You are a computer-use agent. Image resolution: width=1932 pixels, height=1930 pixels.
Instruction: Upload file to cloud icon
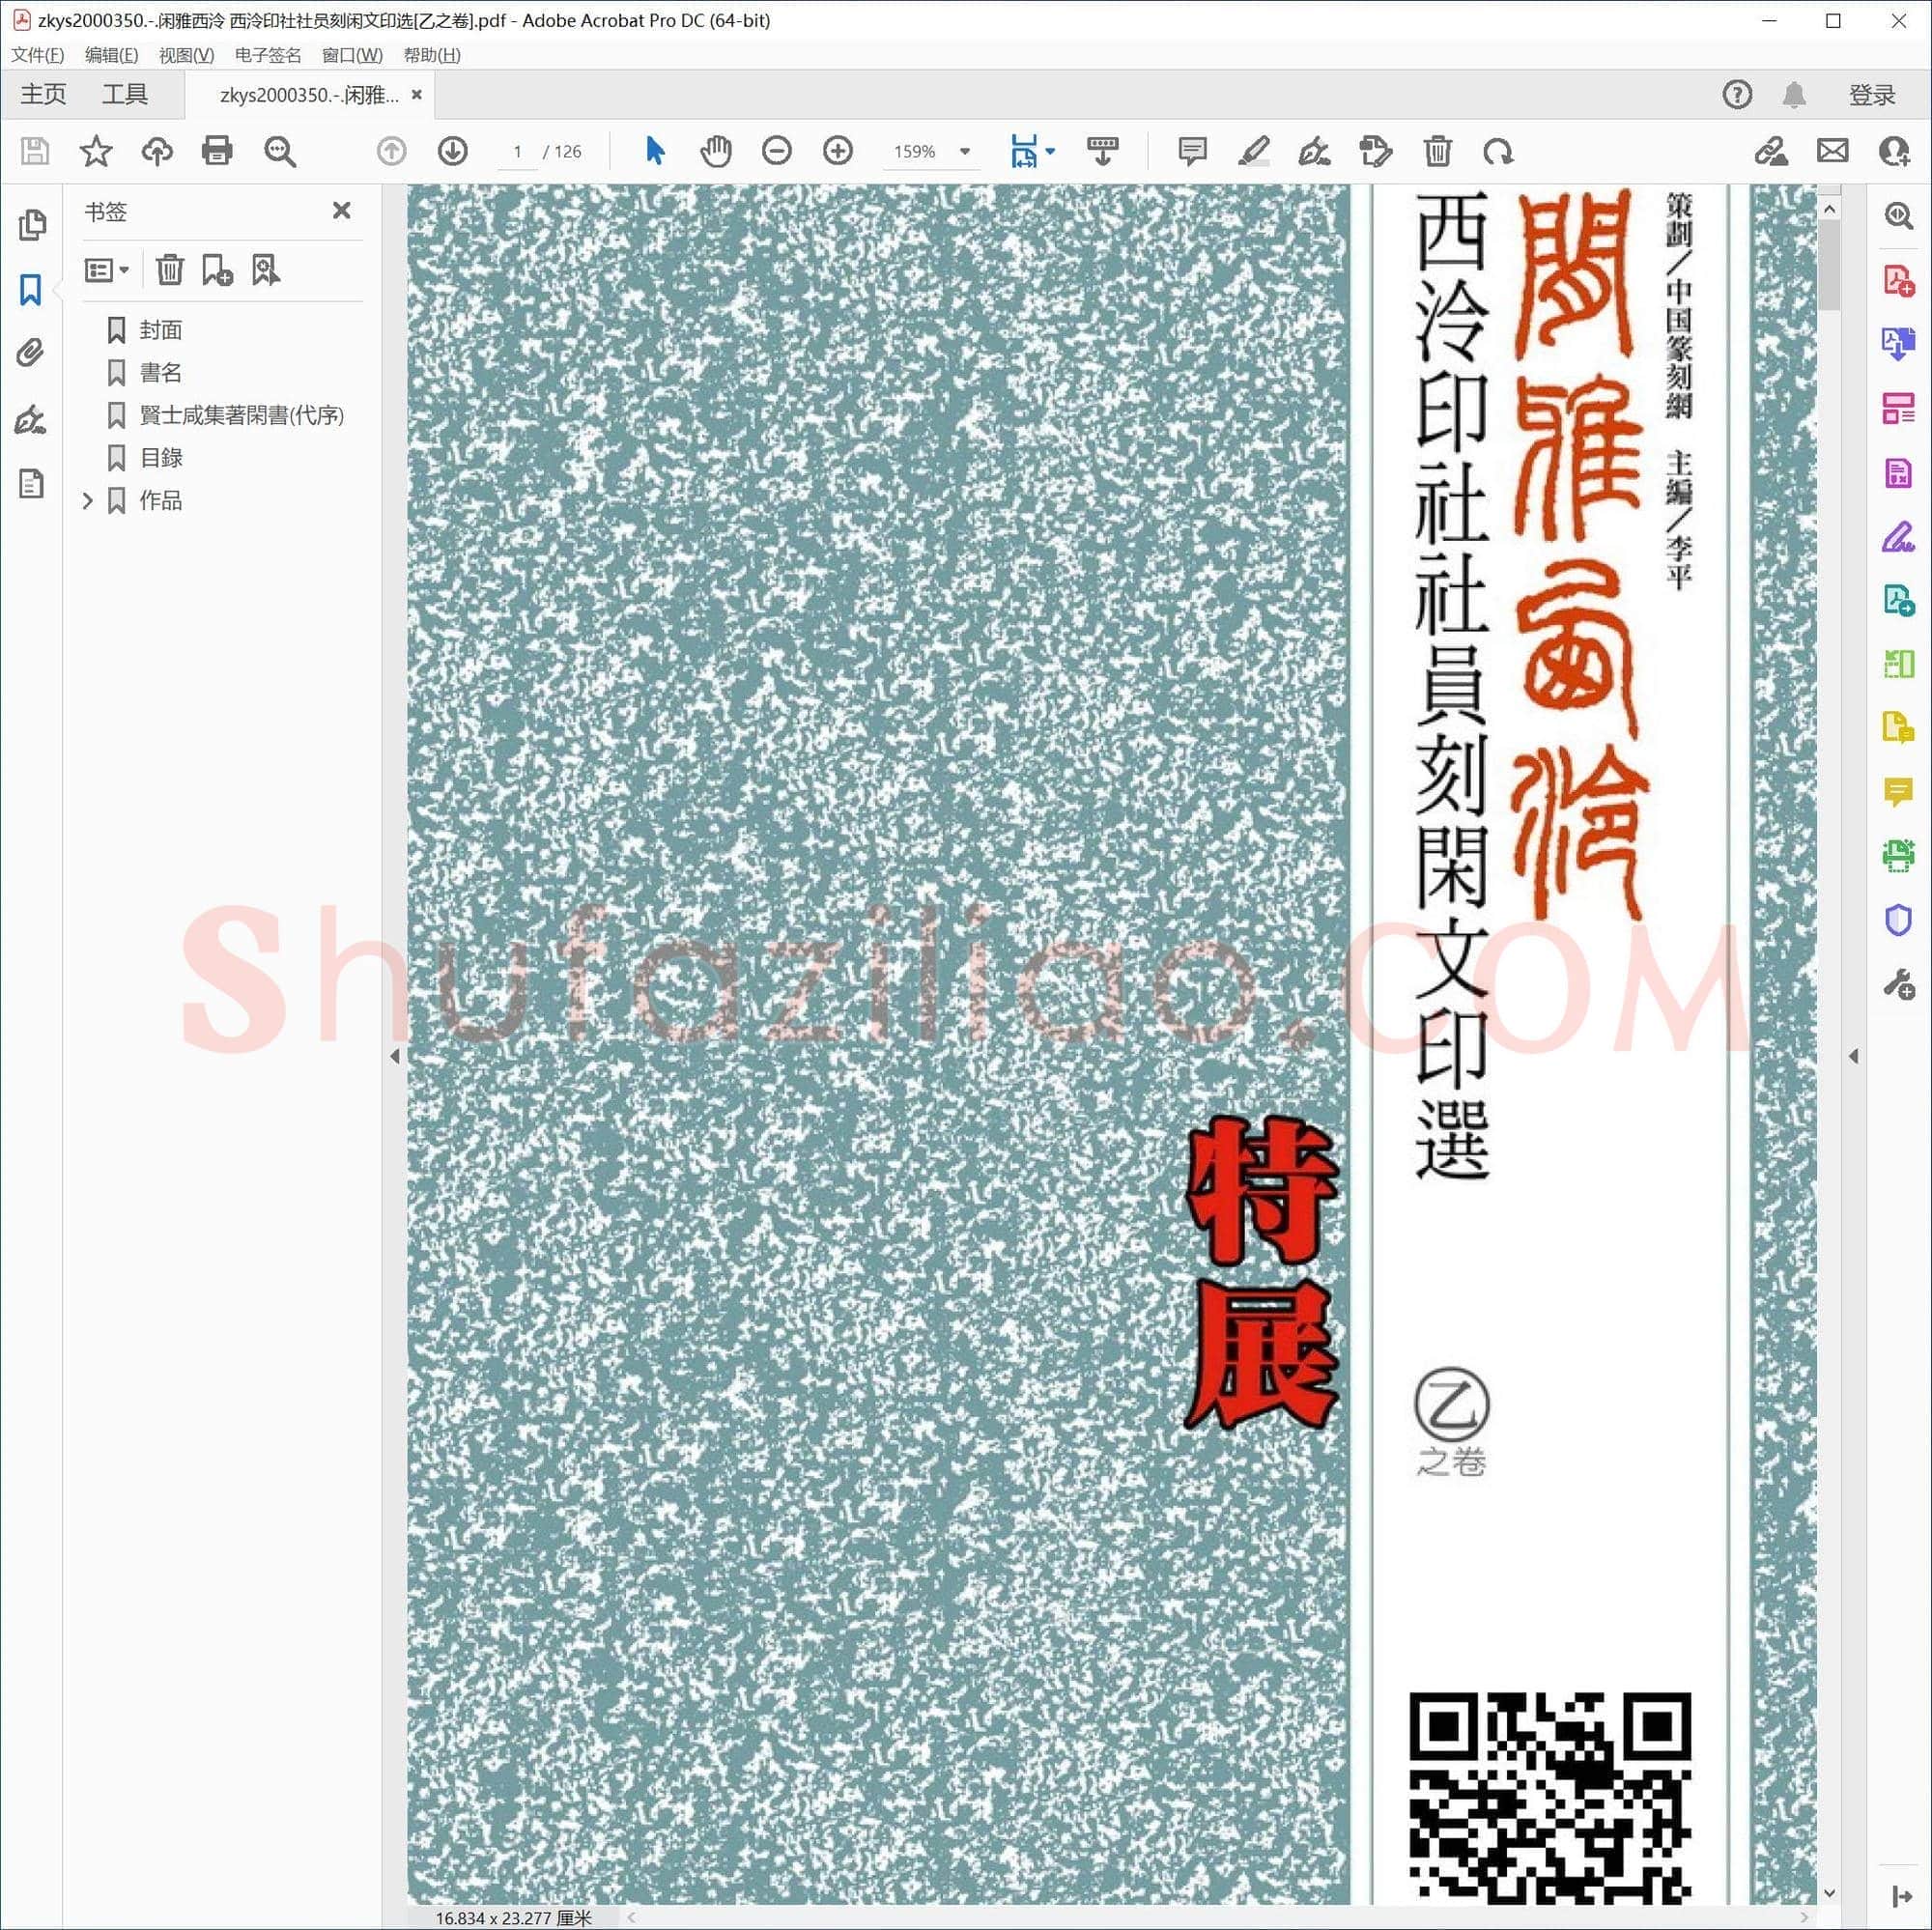[x=157, y=151]
